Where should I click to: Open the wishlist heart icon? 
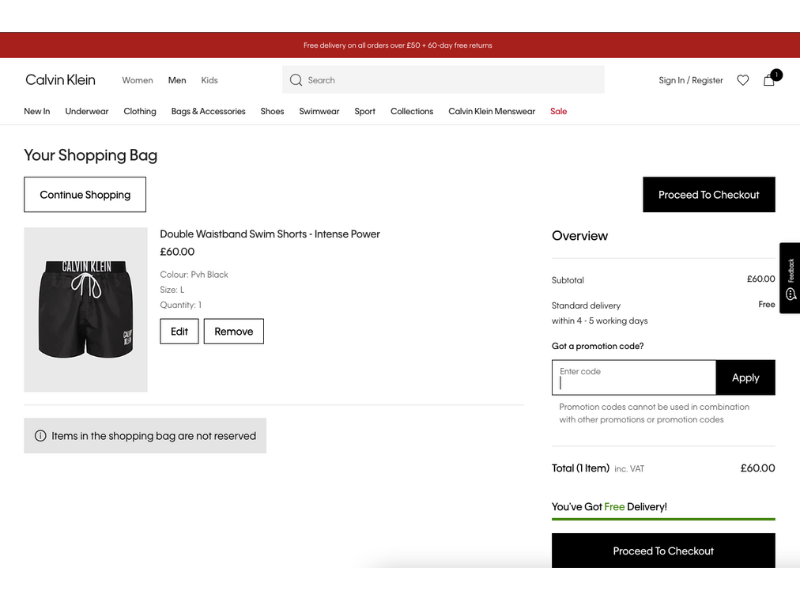[743, 80]
